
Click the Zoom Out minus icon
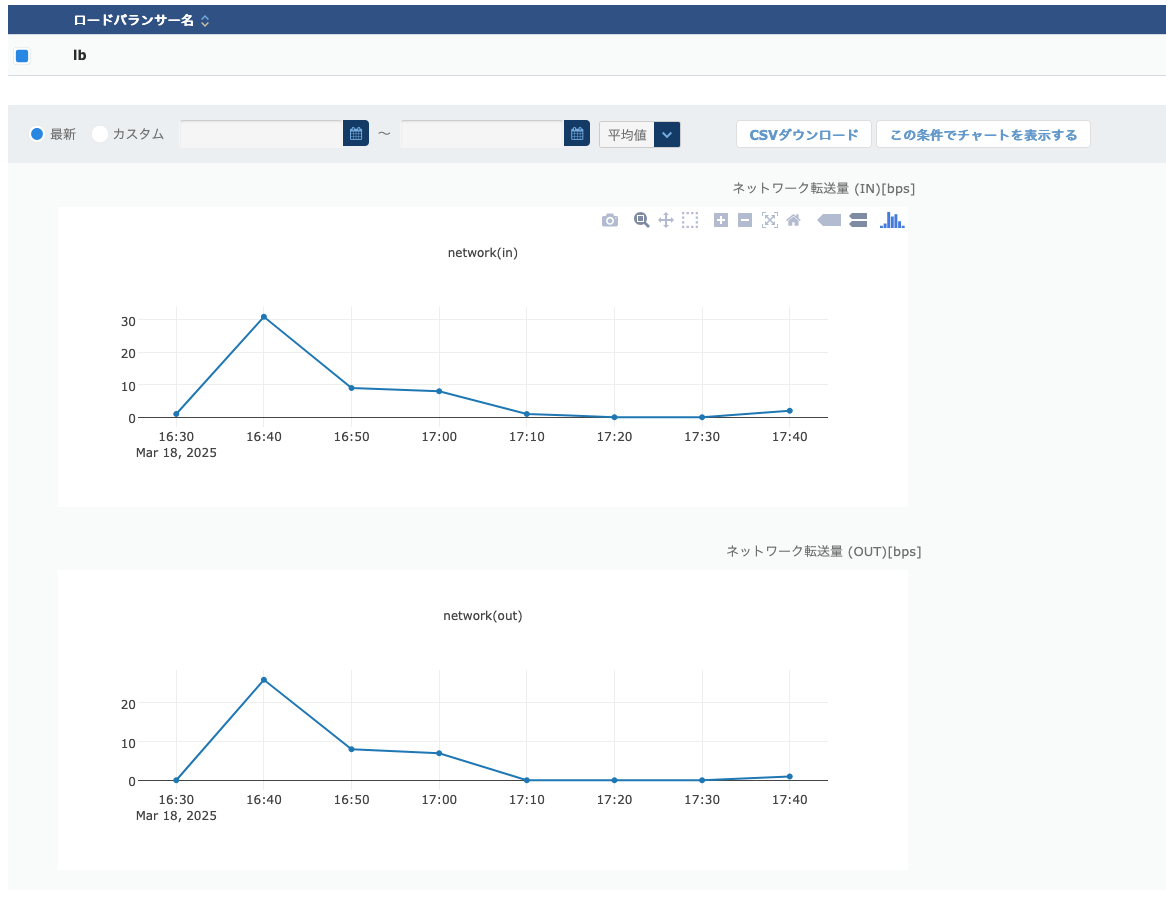[745, 220]
